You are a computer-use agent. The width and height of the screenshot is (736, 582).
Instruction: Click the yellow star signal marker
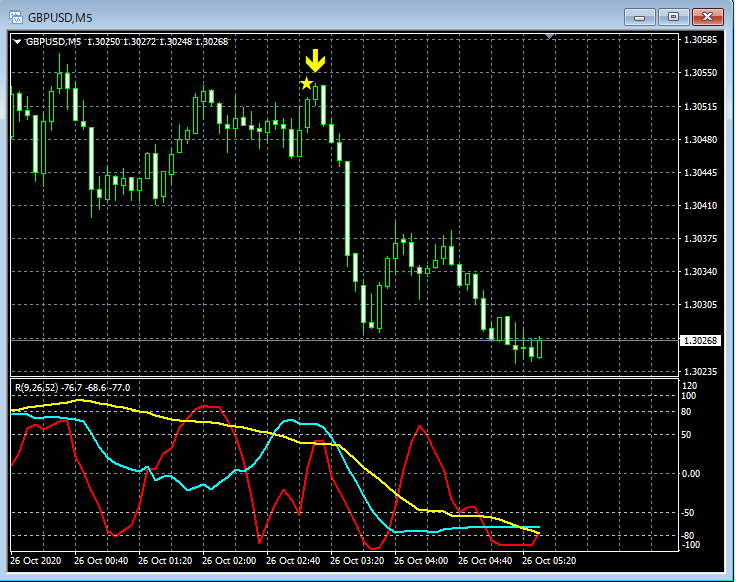point(307,84)
